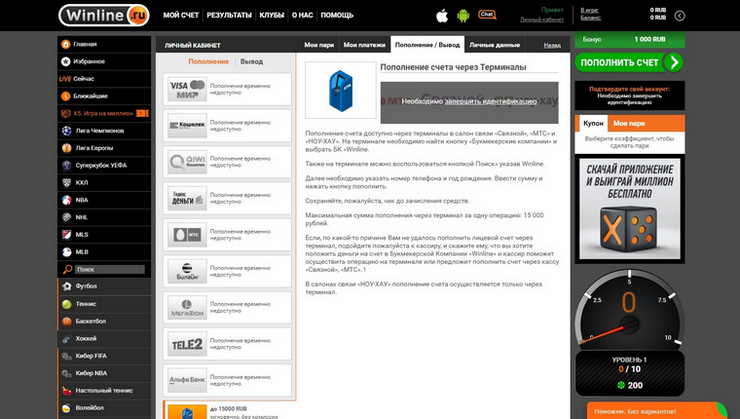Click the Кибер FIFA icon
This screenshot has width=740, height=419.
click(x=67, y=356)
